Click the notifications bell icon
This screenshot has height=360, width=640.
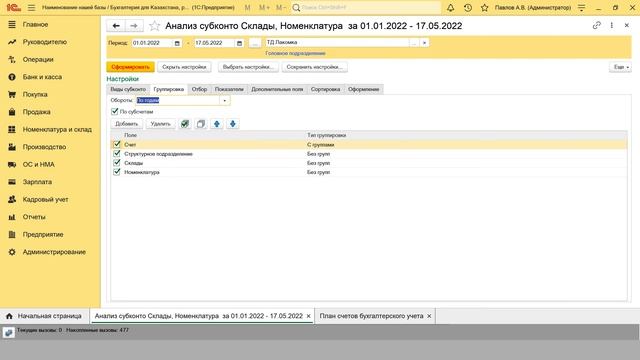[450, 8]
